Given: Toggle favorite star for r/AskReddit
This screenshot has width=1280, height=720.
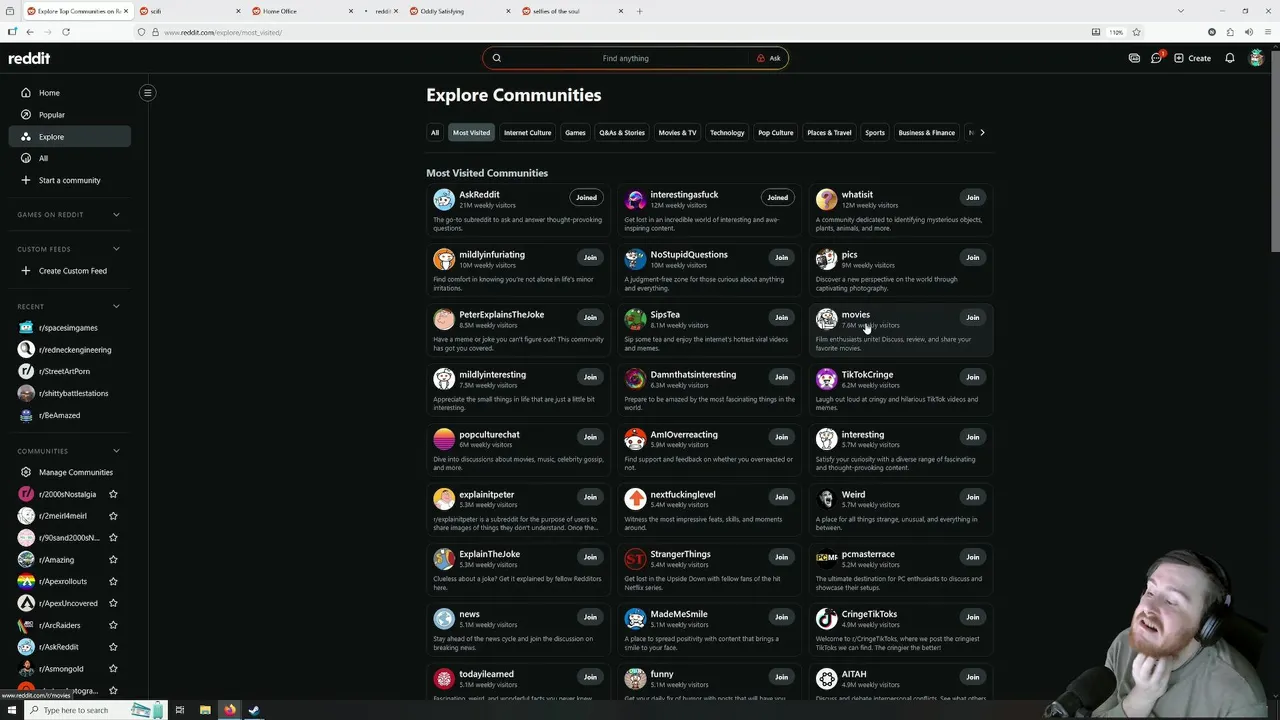Looking at the screenshot, I should pyautogui.click(x=113, y=647).
